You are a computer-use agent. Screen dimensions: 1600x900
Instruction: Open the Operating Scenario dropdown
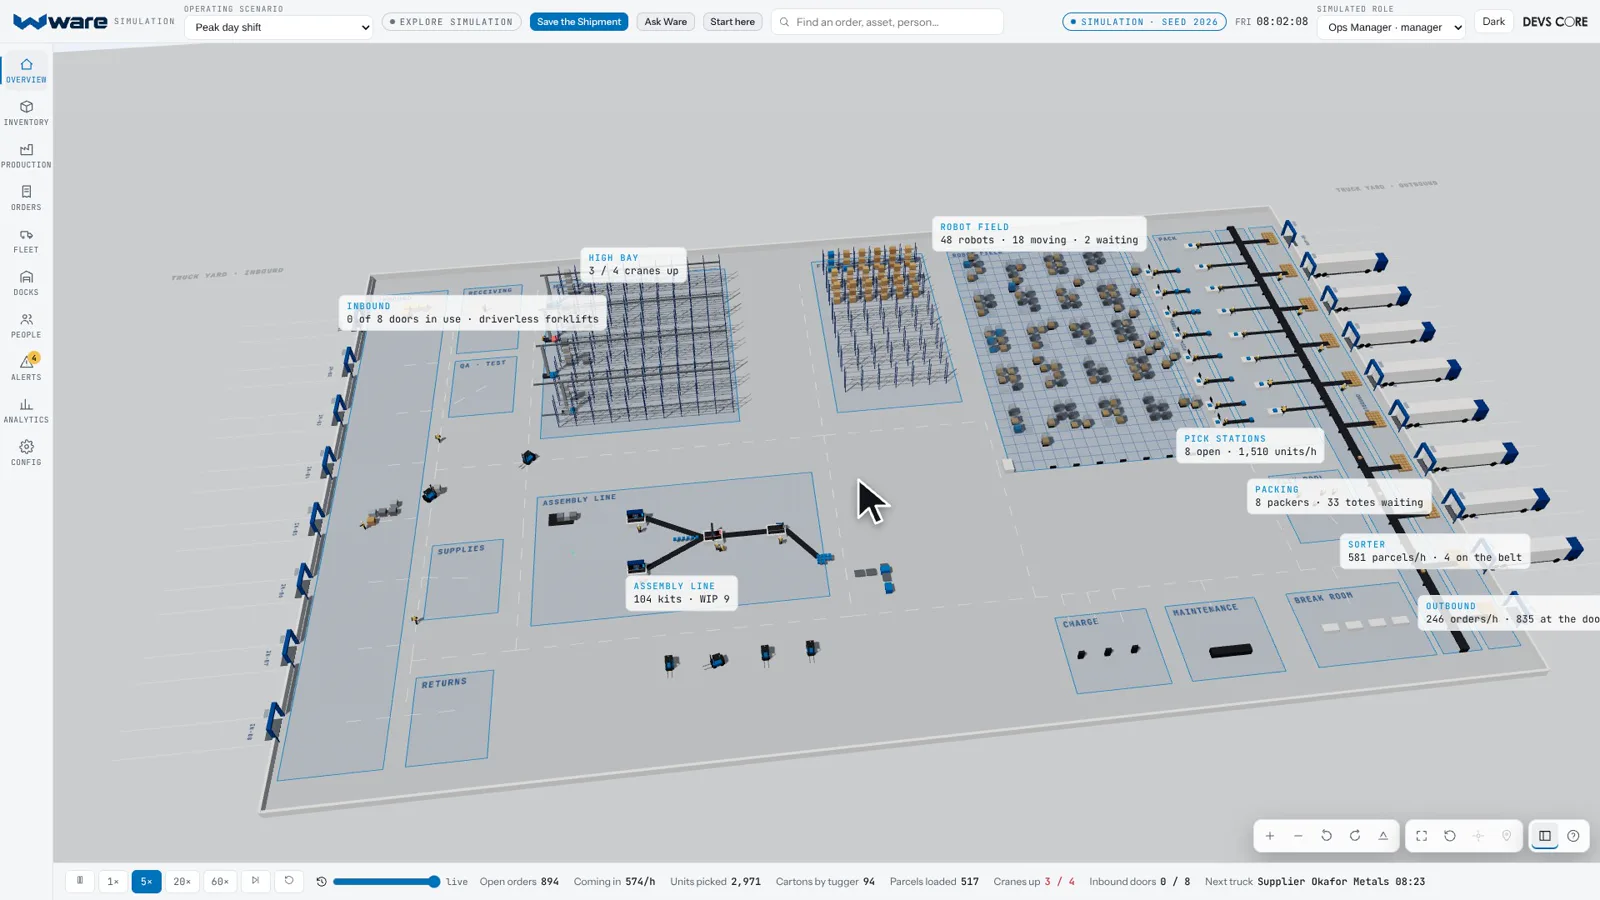(279, 27)
